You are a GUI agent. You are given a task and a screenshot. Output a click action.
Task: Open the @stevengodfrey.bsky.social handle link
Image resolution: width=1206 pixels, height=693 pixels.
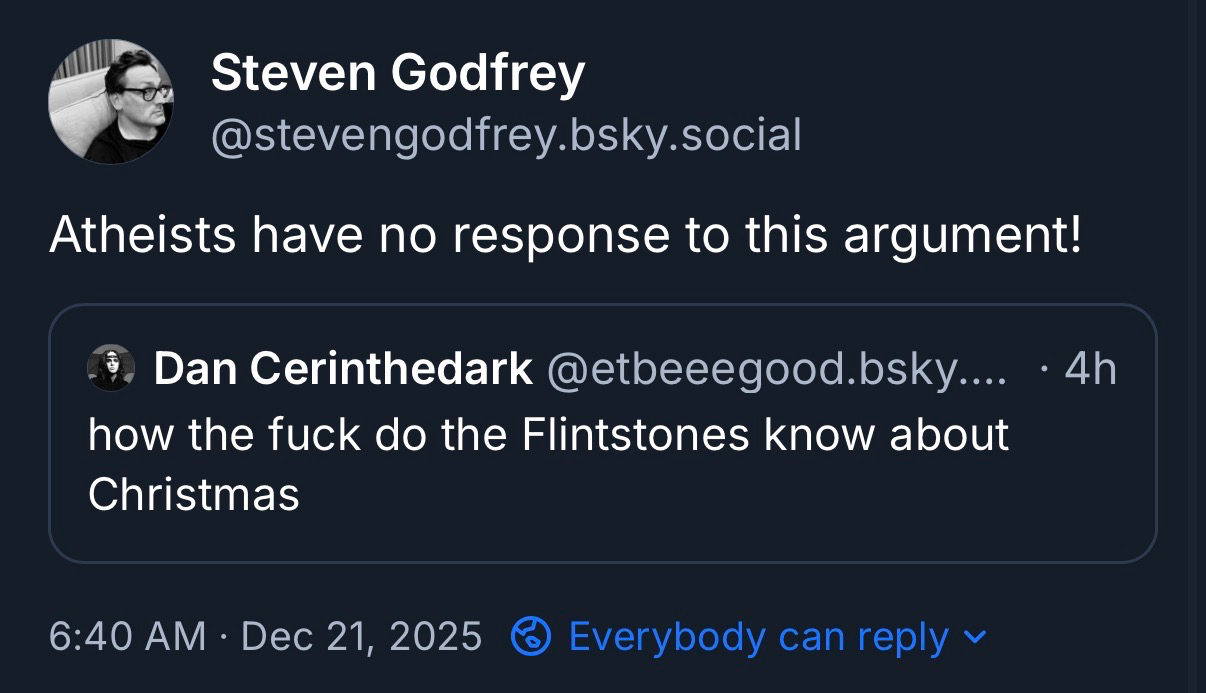point(506,135)
